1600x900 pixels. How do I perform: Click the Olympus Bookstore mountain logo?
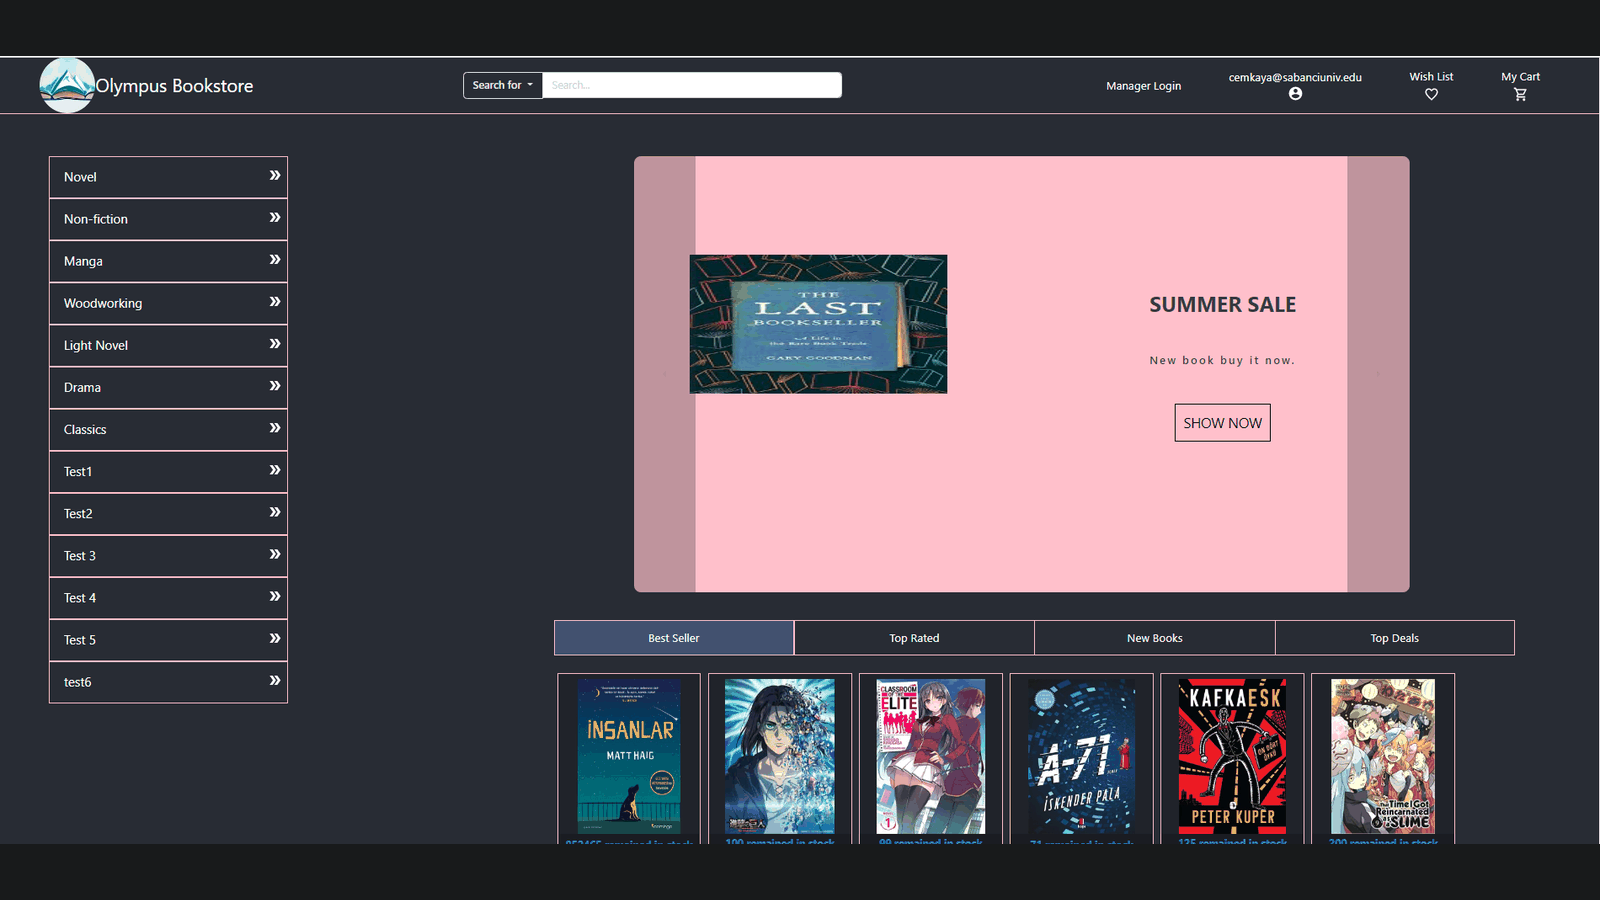click(67, 85)
